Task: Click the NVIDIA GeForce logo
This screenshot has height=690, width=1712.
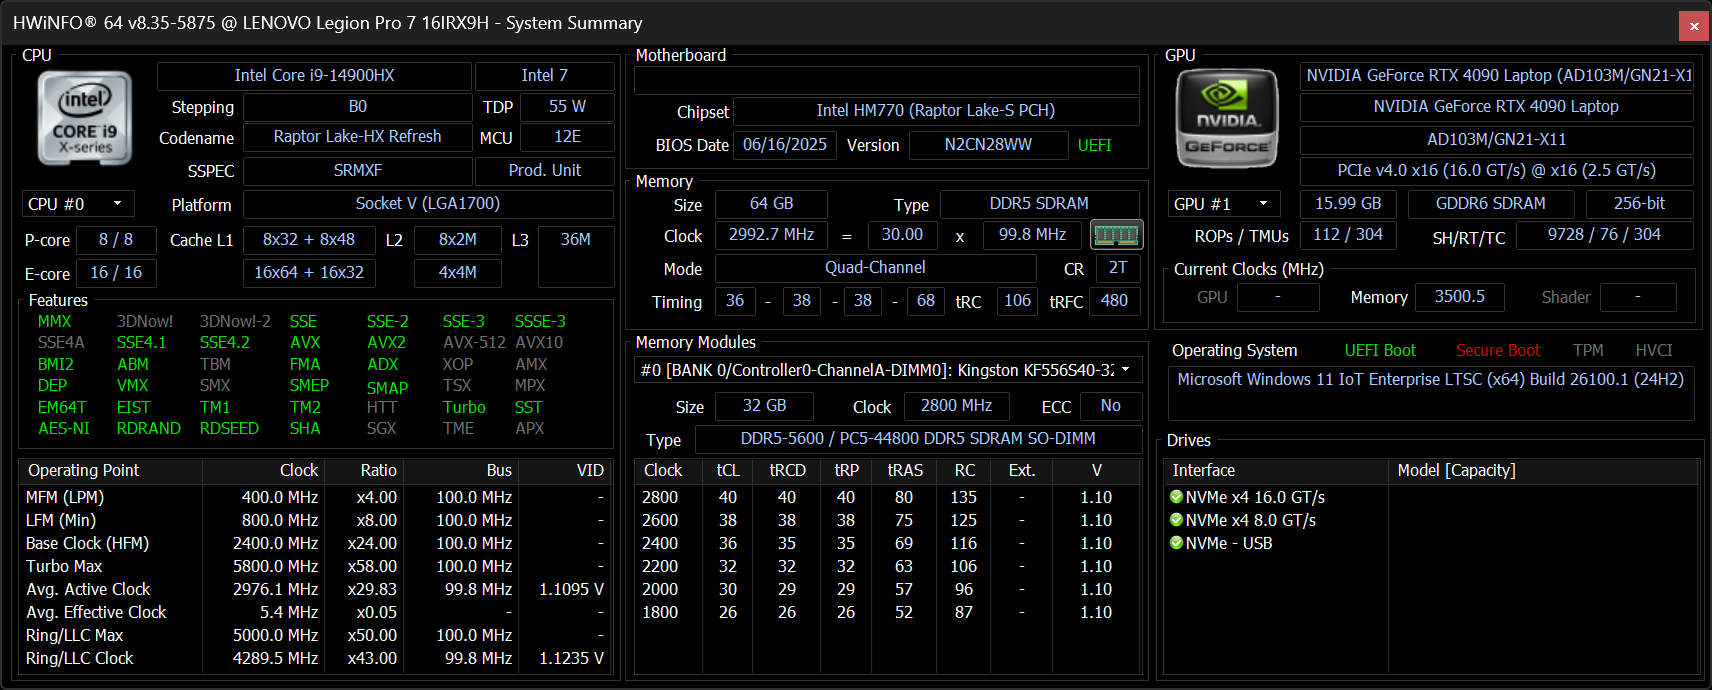Action: [x=1227, y=118]
